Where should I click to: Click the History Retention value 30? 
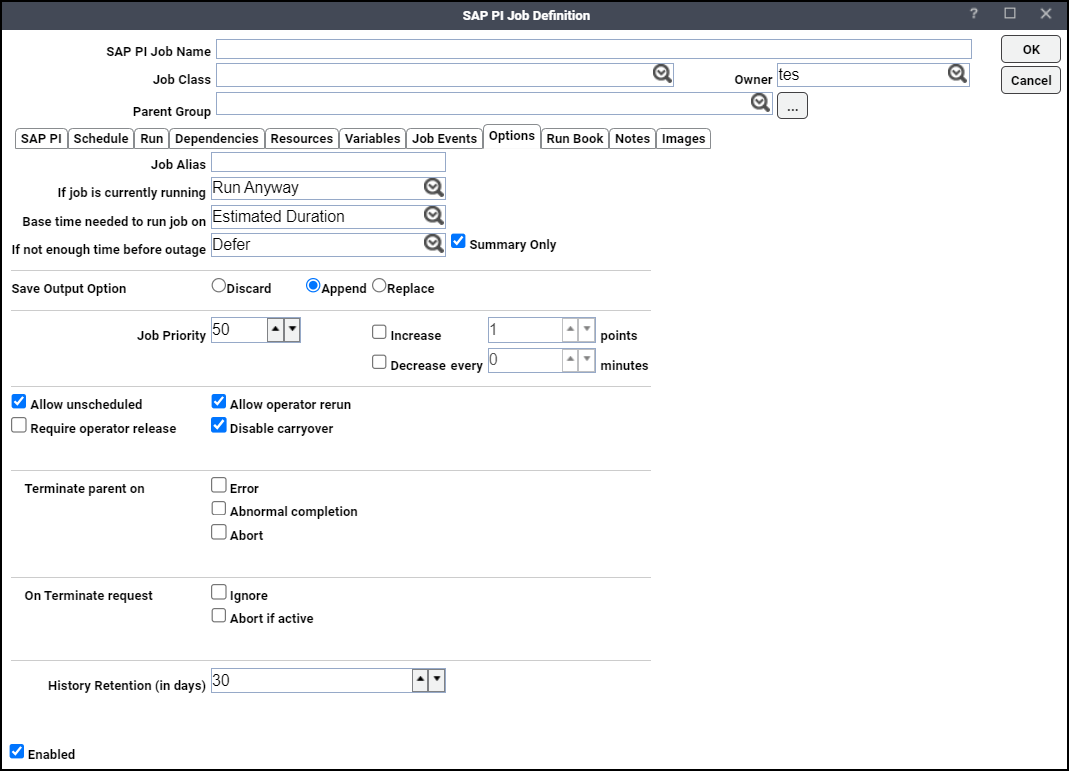tap(312, 680)
